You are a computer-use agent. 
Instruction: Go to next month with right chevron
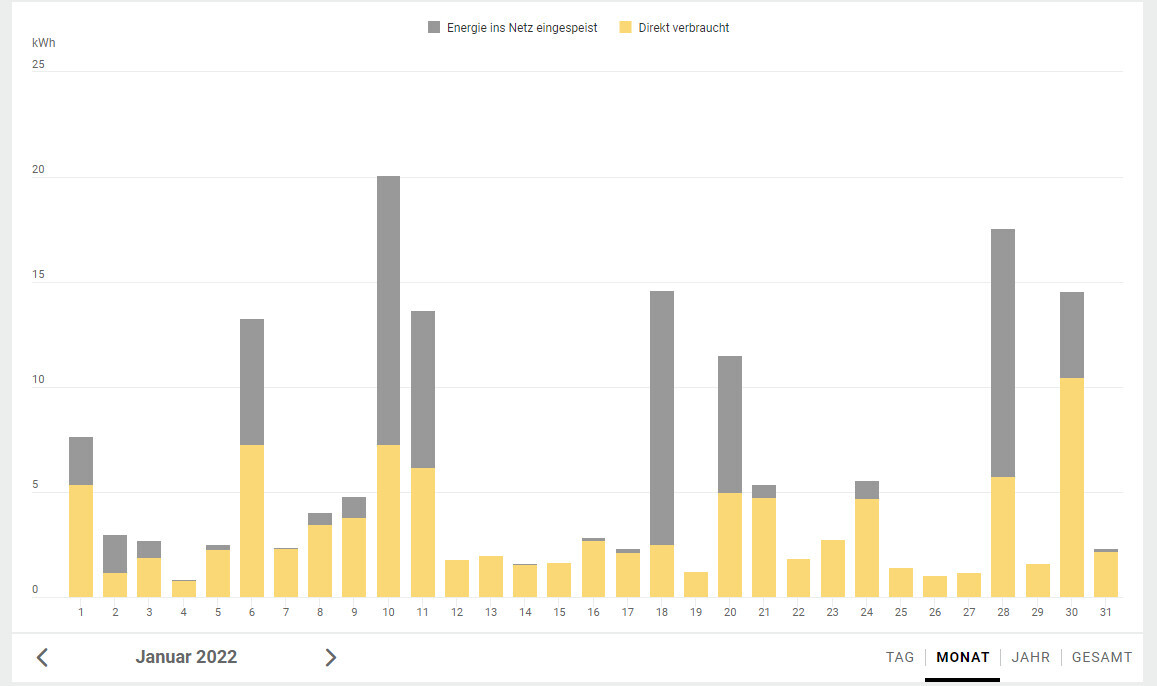point(331,657)
